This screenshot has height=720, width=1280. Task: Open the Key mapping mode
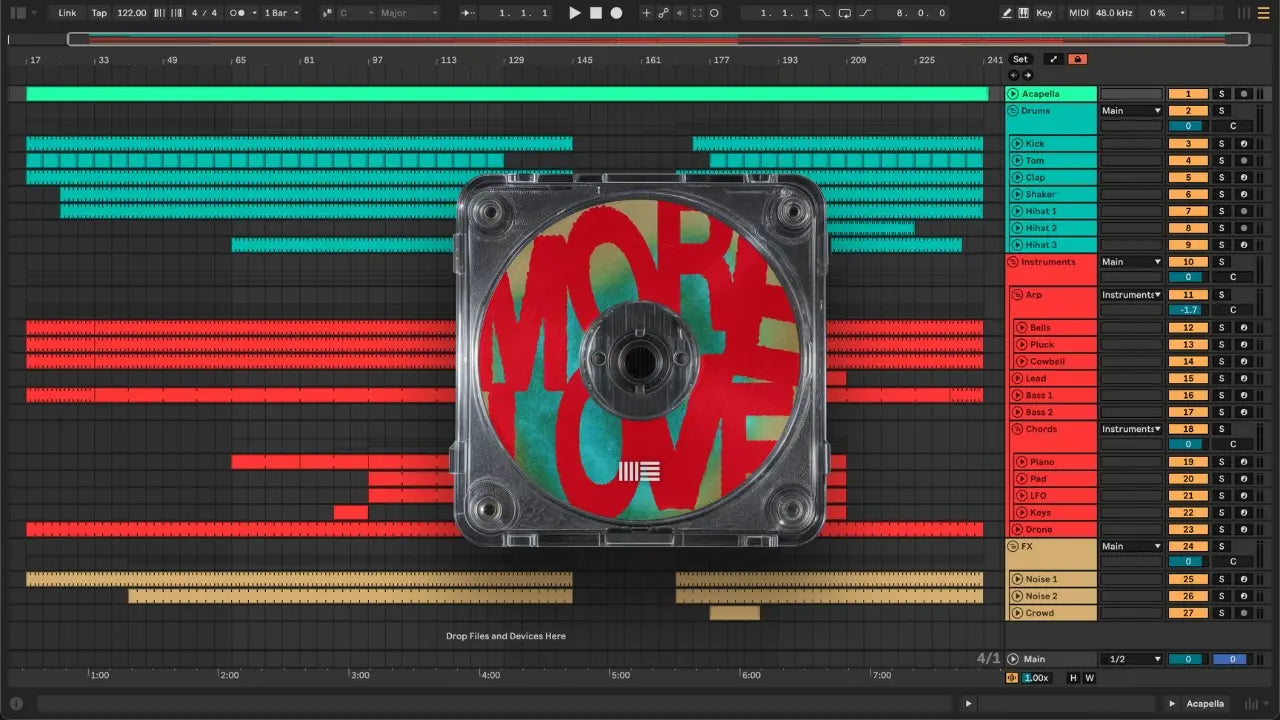pyautogui.click(x=1044, y=13)
